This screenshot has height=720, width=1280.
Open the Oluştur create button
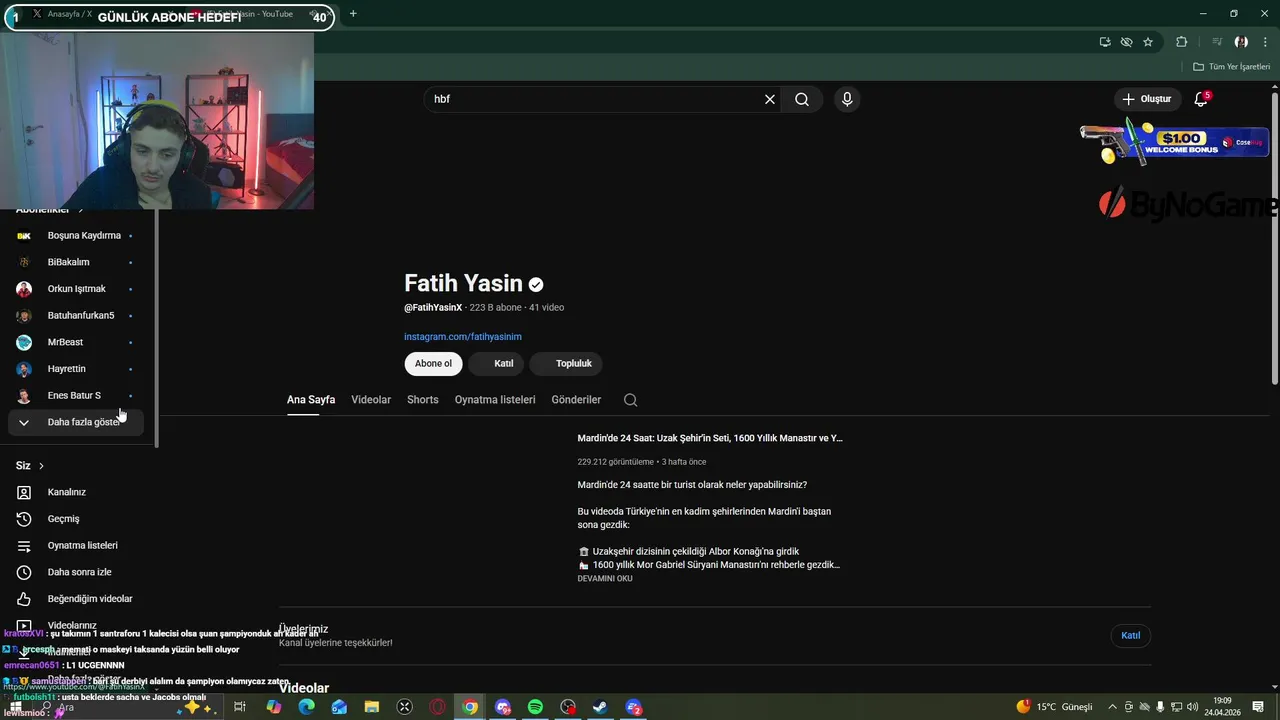(x=1147, y=99)
